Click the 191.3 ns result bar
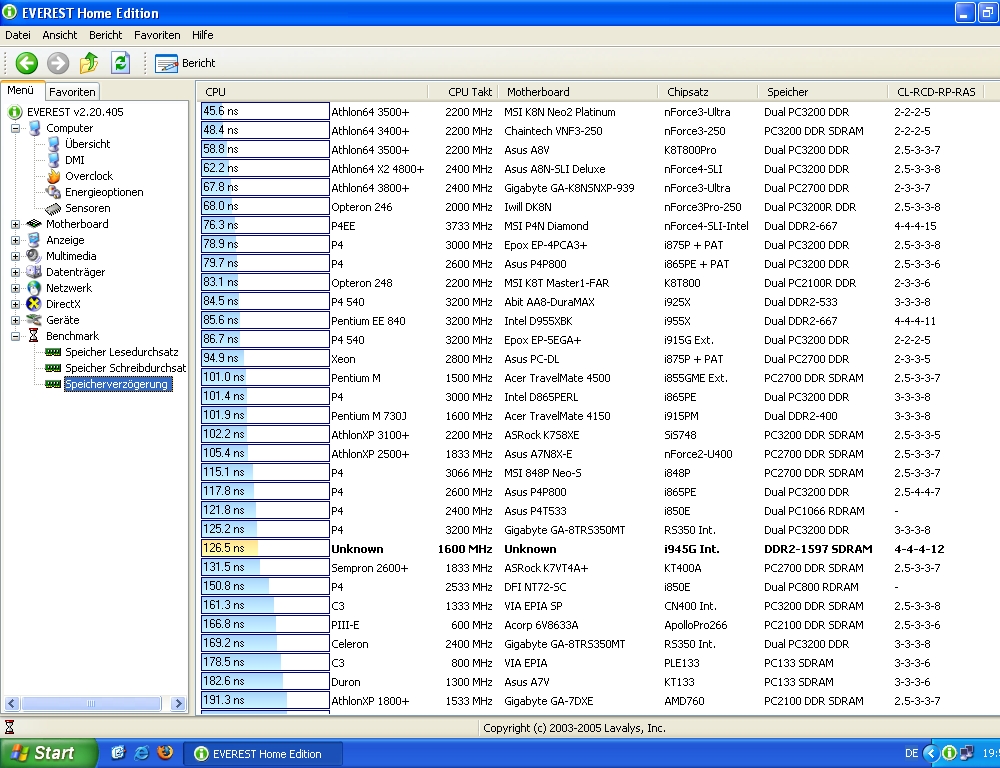 tap(265, 700)
